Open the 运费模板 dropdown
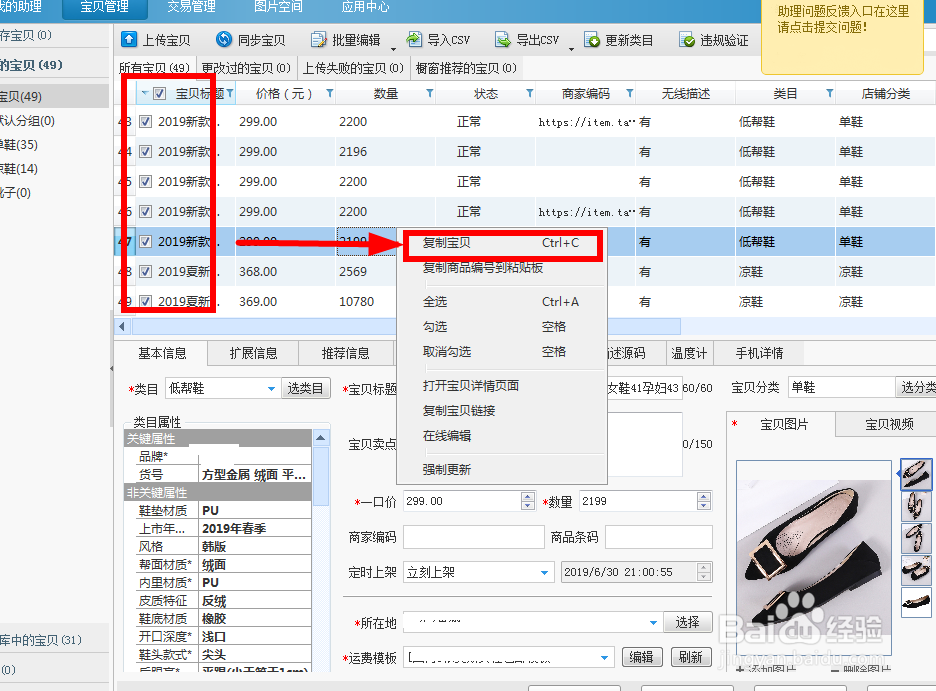This screenshot has width=936, height=691. point(508,658)
